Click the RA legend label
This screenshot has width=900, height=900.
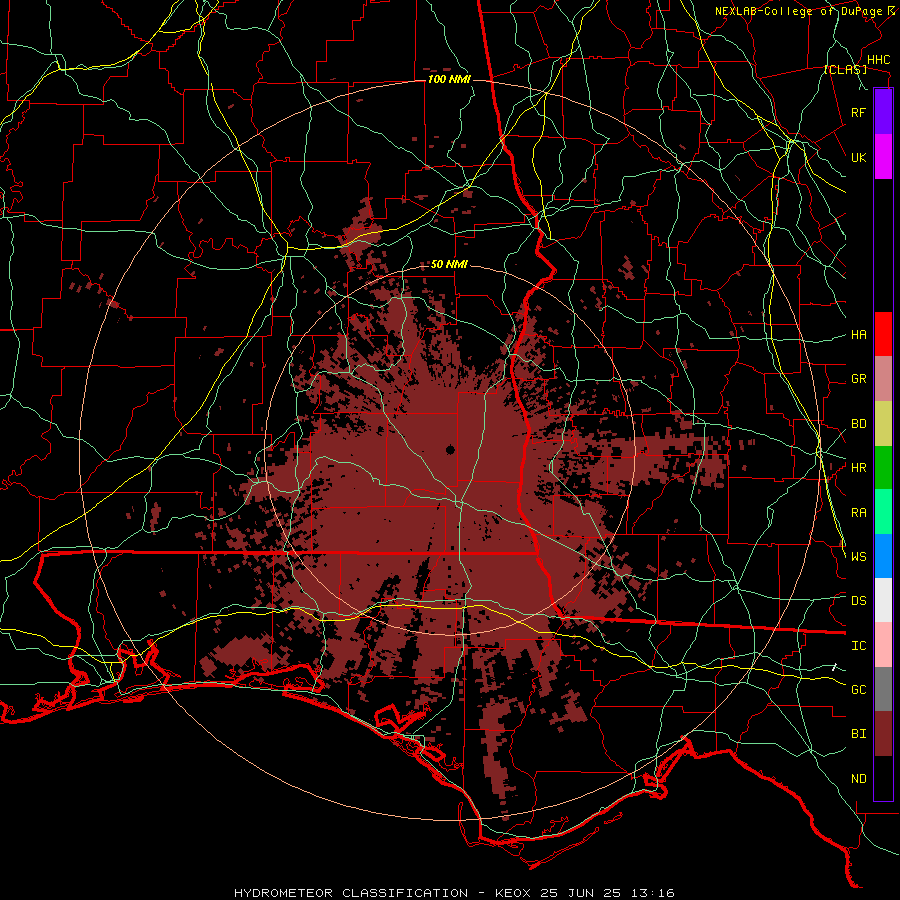pos(858,513)
